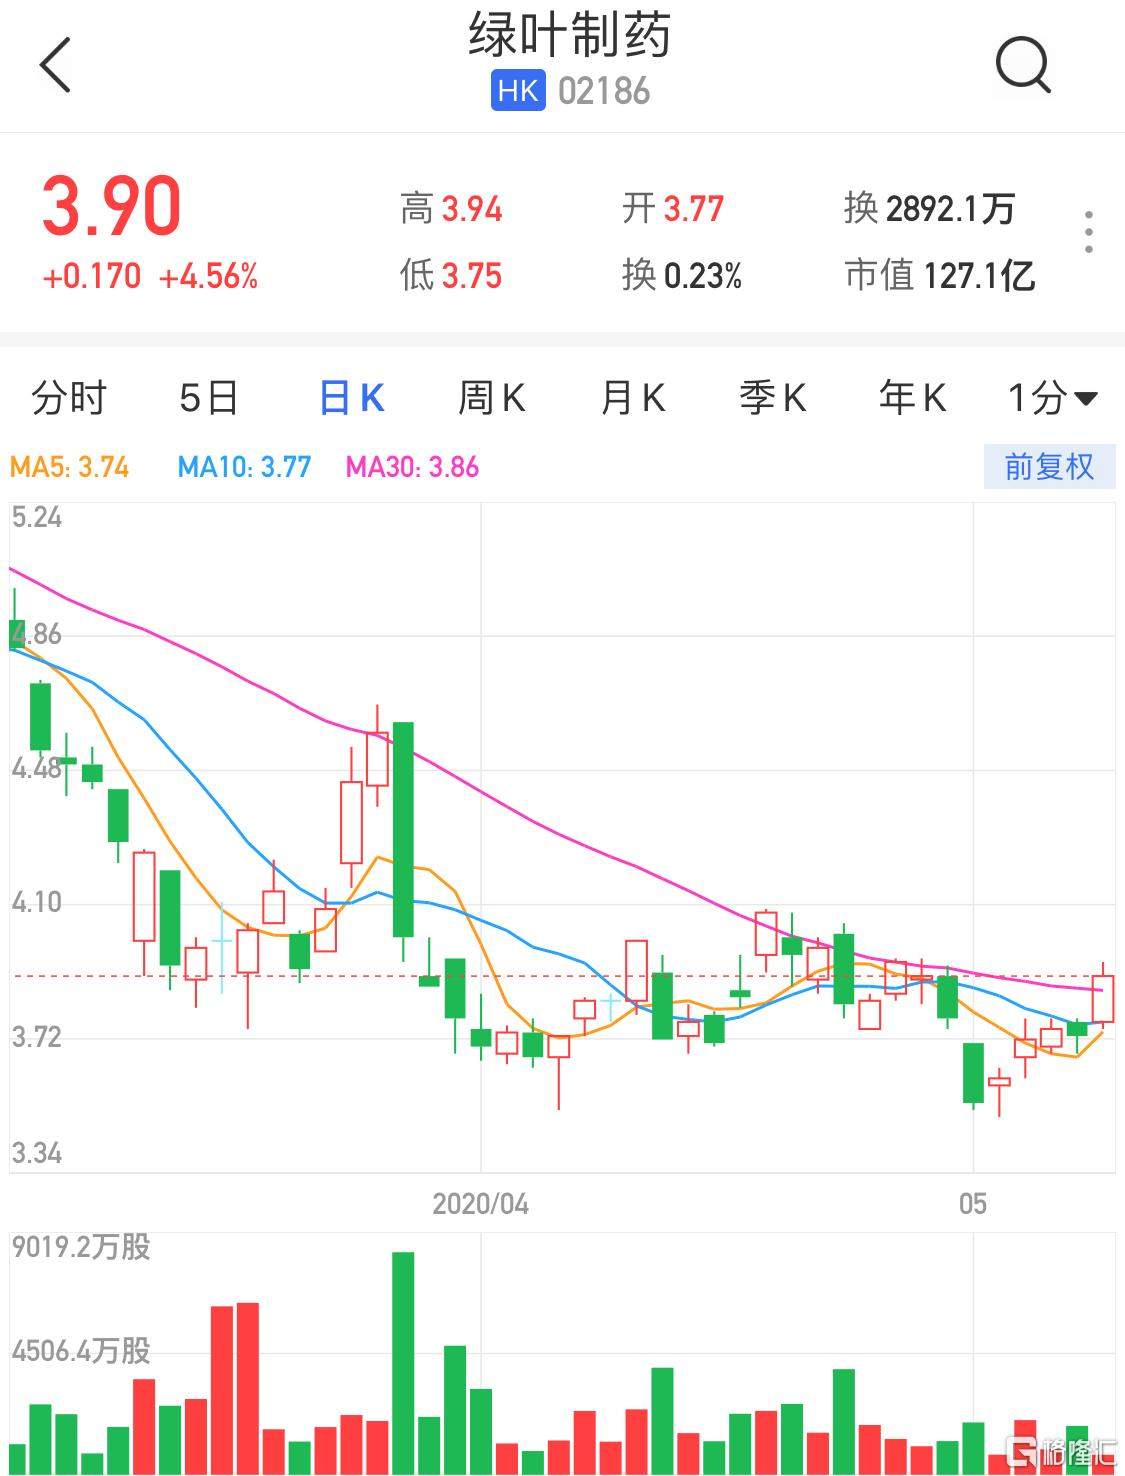The image size is (1125, 1476).
Task: Tap the 4506.4万股 volume axis label
Action: [81, 1351]
